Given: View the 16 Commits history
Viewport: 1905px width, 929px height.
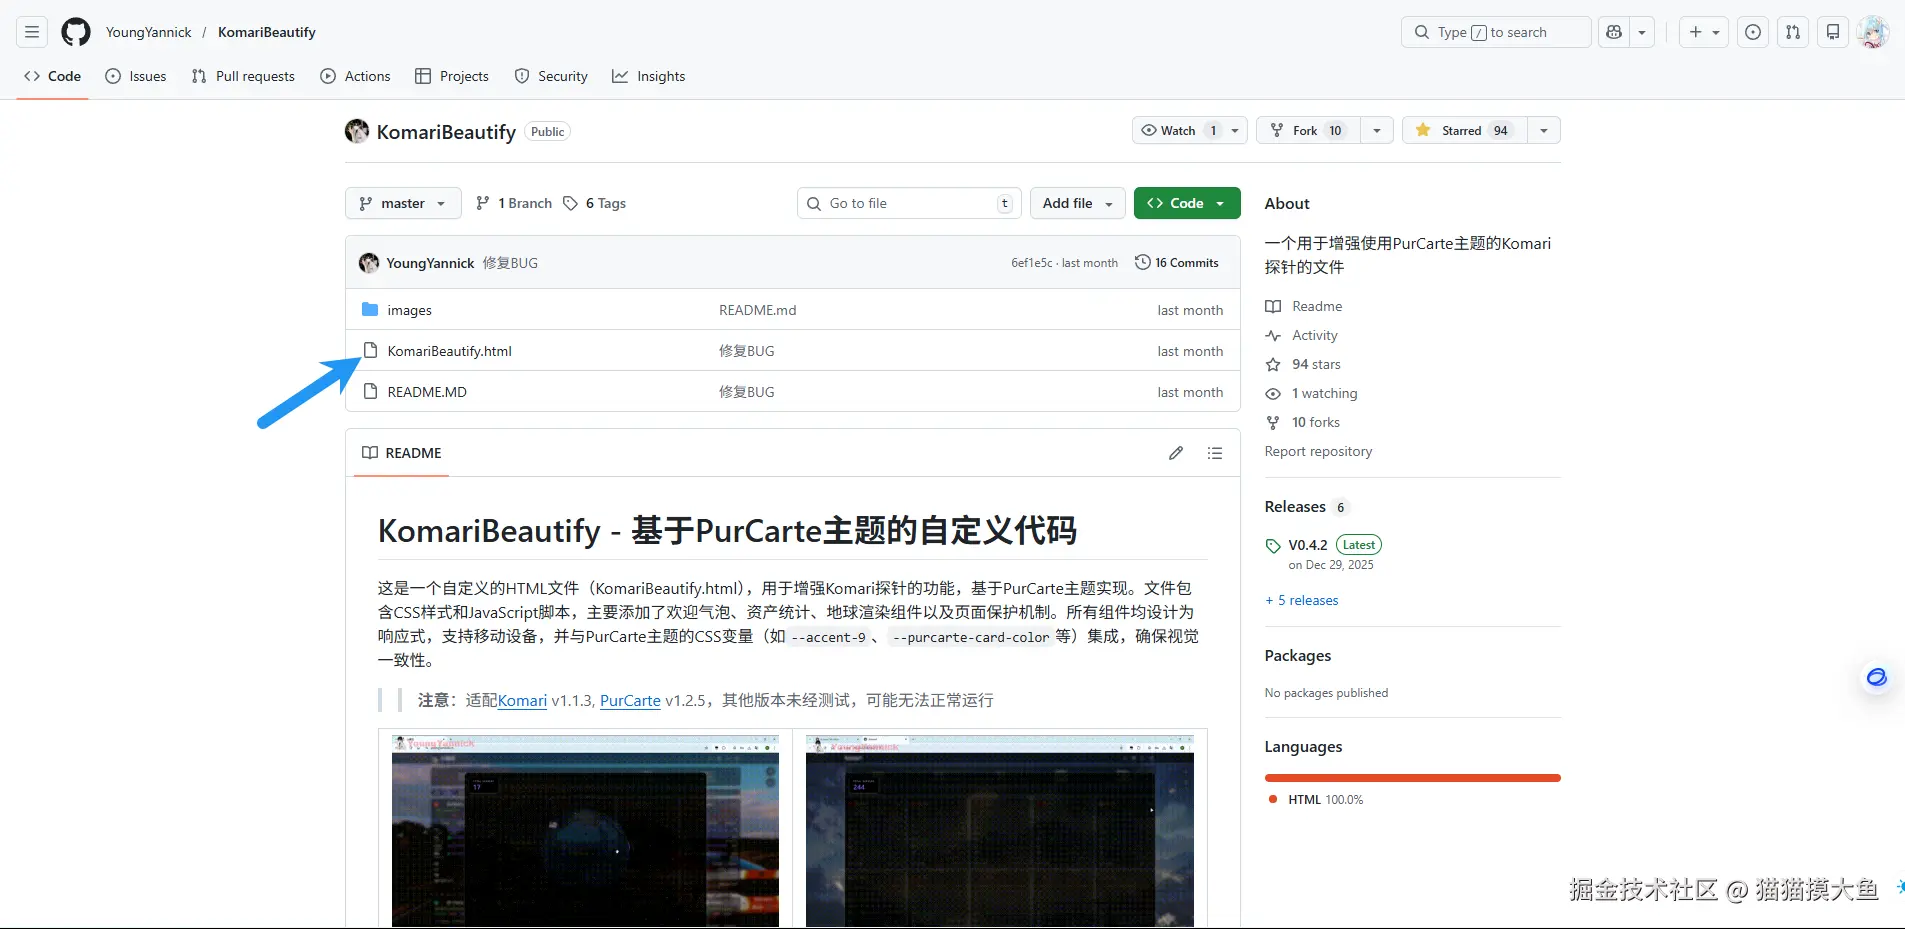Looking at the screenshot, I should 1177,263.
